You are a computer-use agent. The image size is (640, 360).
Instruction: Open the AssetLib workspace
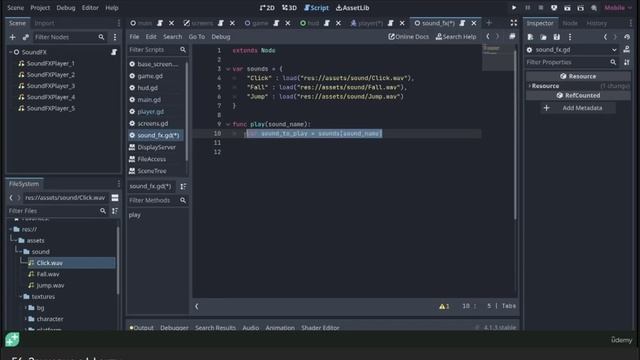353,8
